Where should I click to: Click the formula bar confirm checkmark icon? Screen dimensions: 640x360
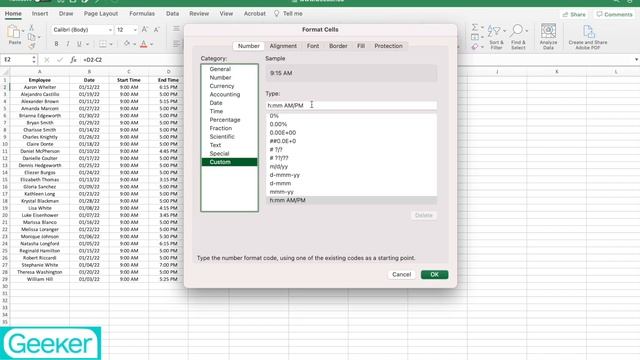tap(60, 60)
